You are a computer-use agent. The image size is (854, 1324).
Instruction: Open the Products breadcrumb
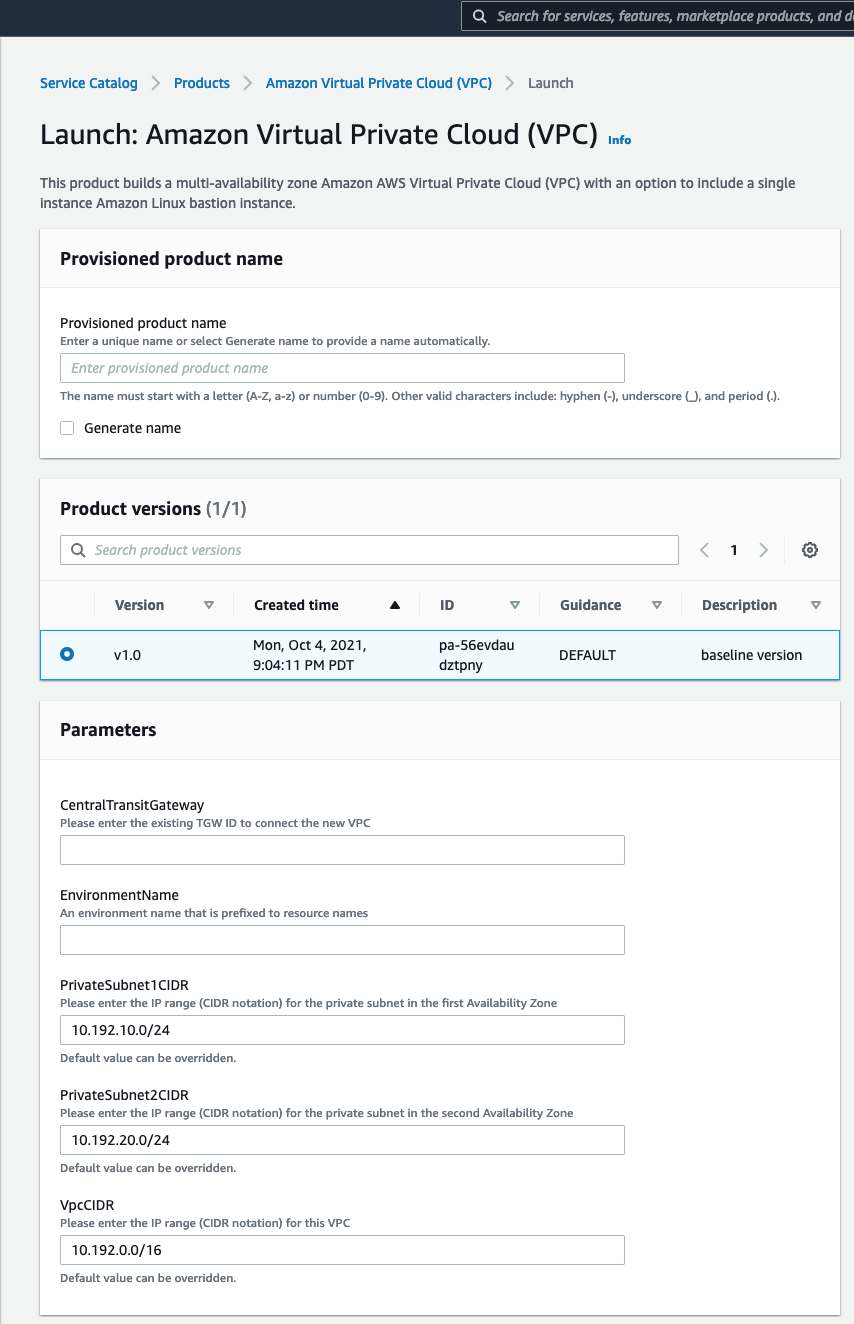click(x=201, y=83)
